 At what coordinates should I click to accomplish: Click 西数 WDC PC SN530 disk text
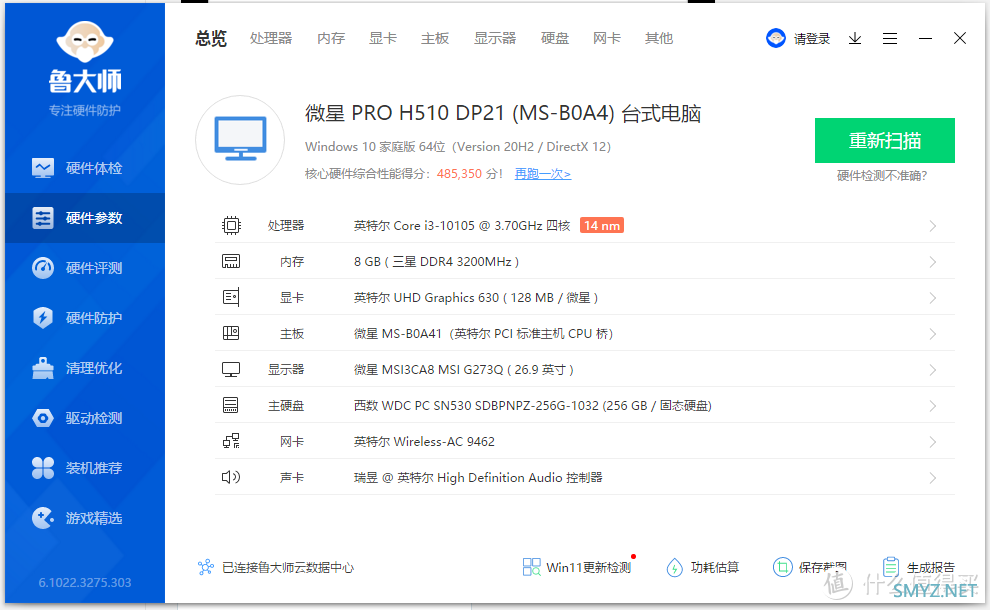pyautogui.click(x=533, y=405)
